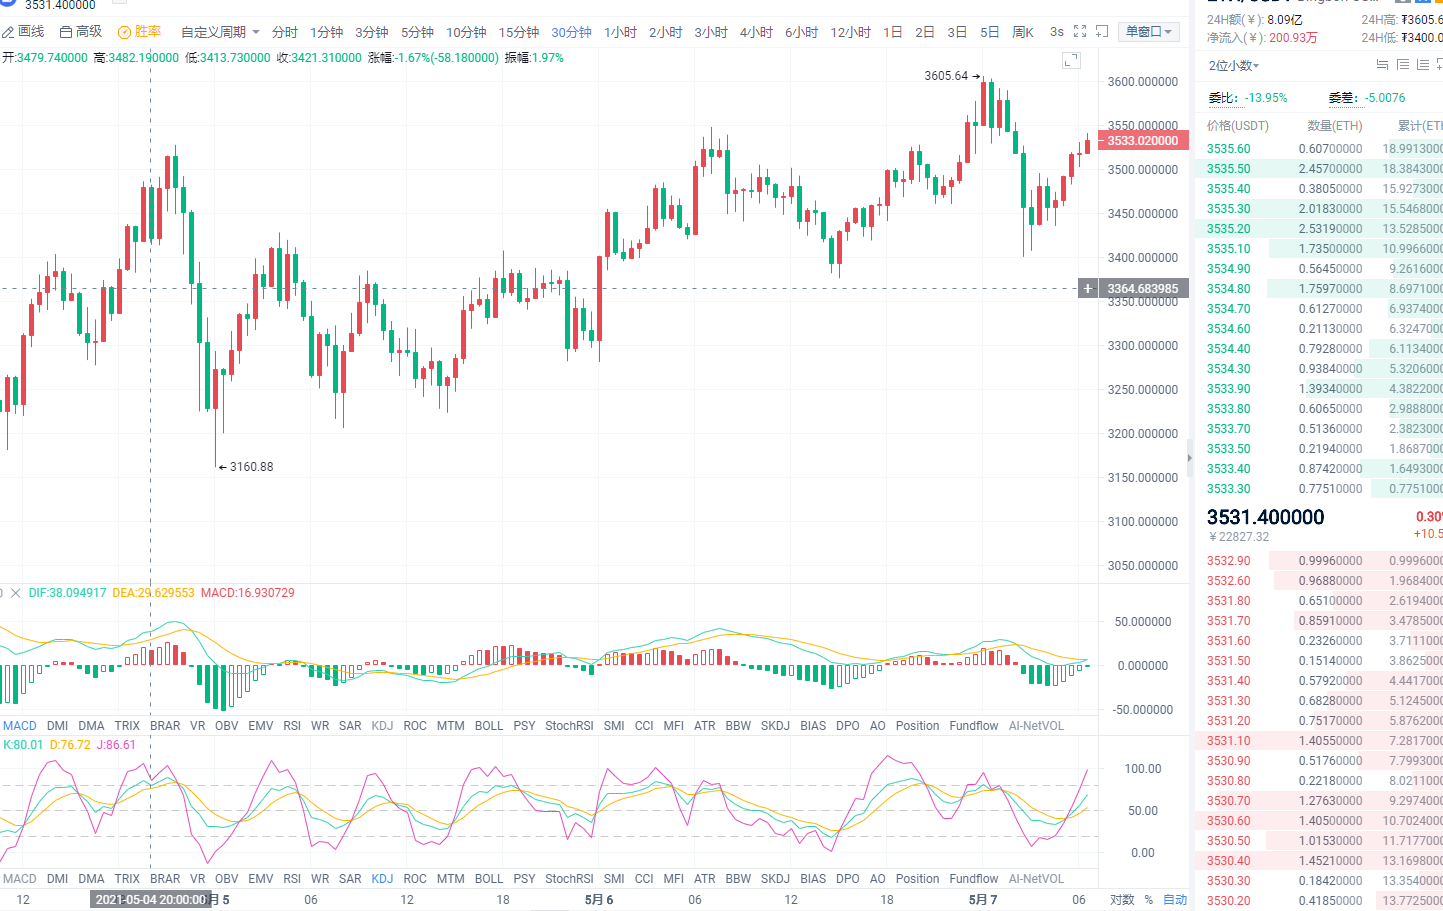
Task: Toggle percent scale on price axis
Action: coord(1149,900)
